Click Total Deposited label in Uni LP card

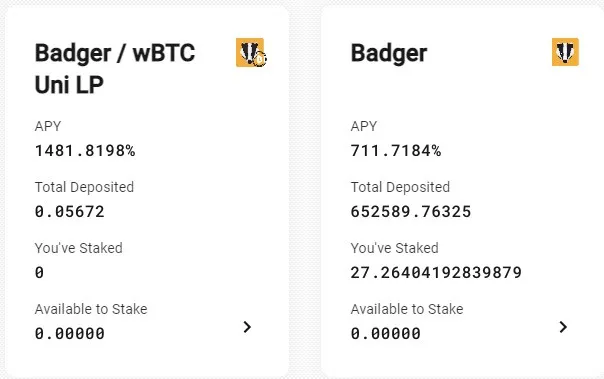tap(84, 187)
